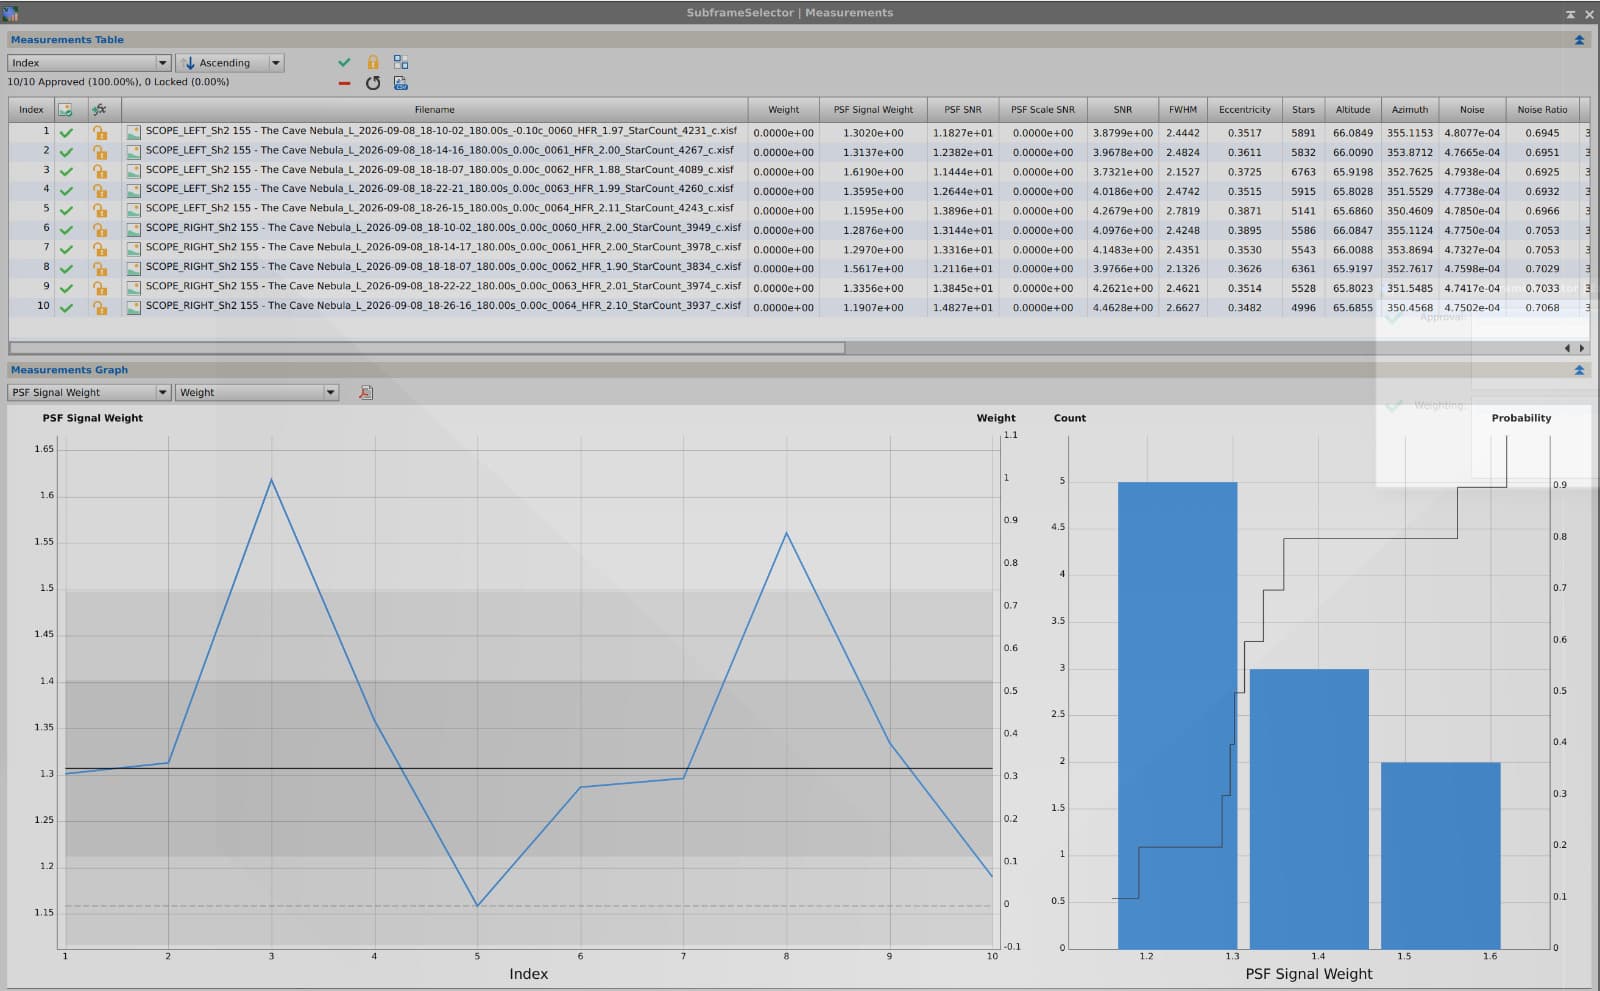
Task: Click the circular reset arrow icon
Action: [373, 83]
